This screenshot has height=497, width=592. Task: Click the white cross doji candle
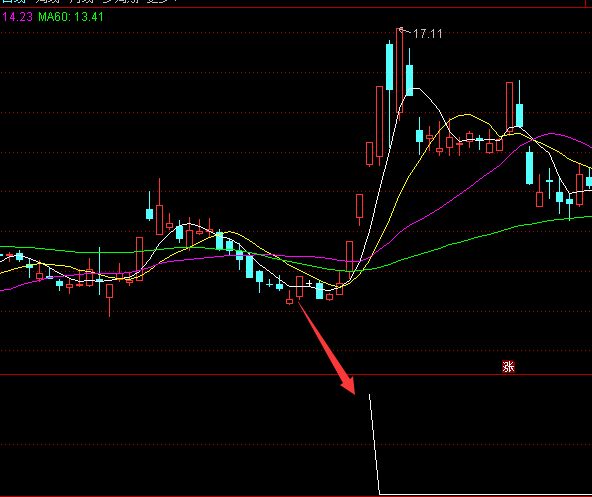tap(309, 283)
